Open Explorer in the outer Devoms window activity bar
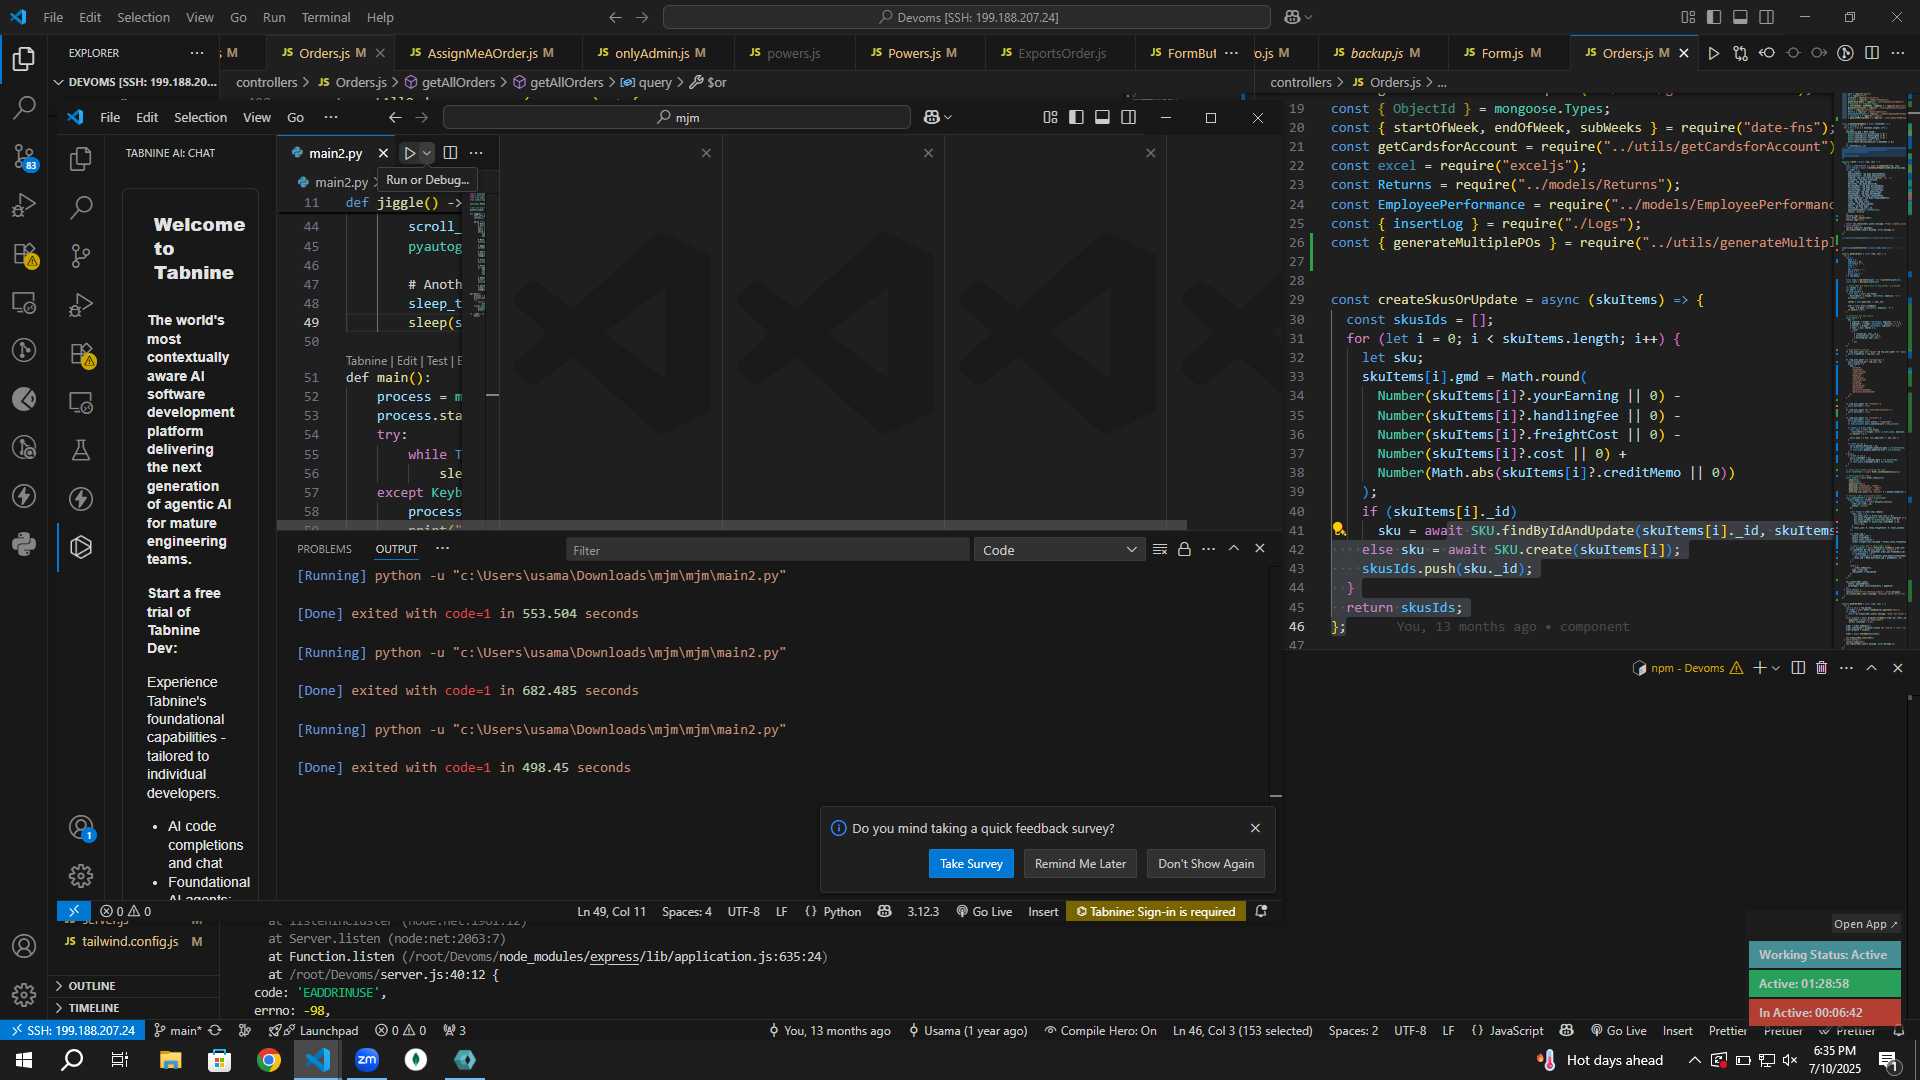The width and height of the screenshot is (1920, 1080). 24,59
